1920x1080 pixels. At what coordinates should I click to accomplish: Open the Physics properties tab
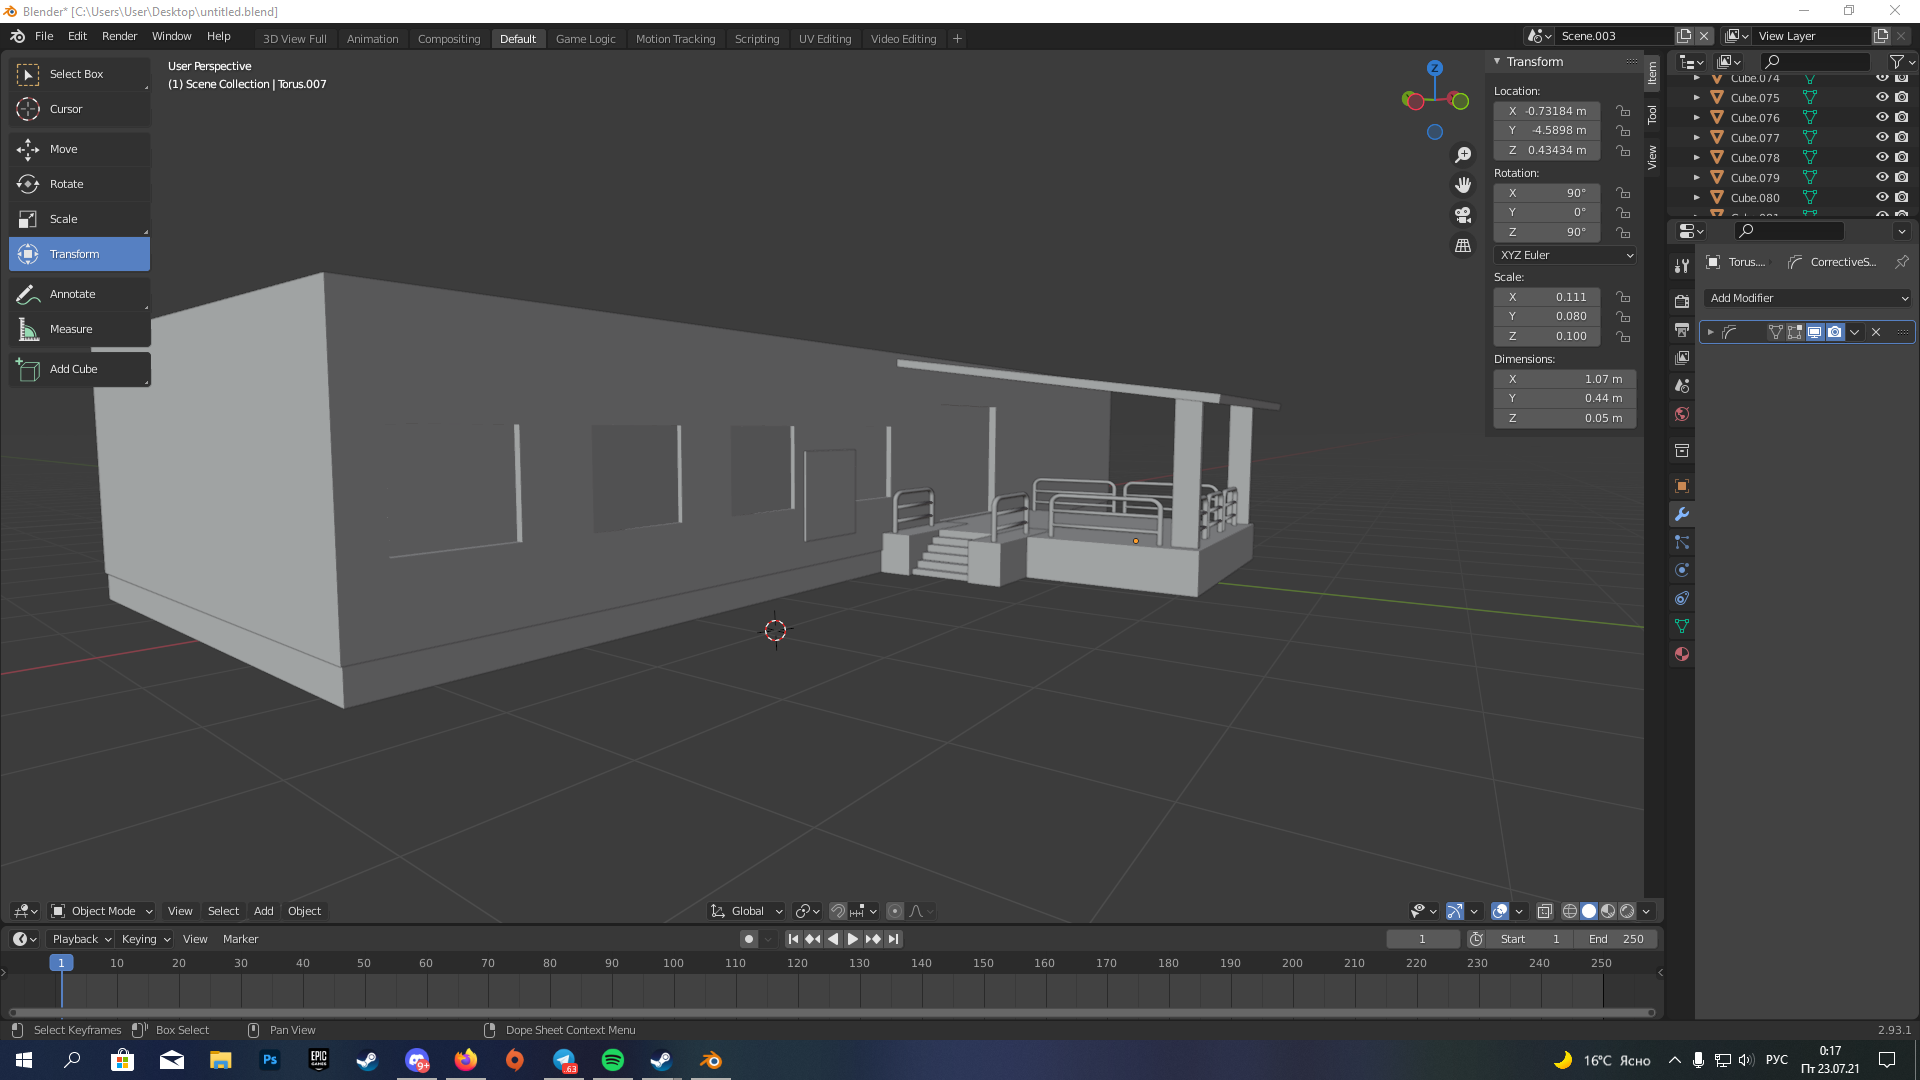(1682, 570)
